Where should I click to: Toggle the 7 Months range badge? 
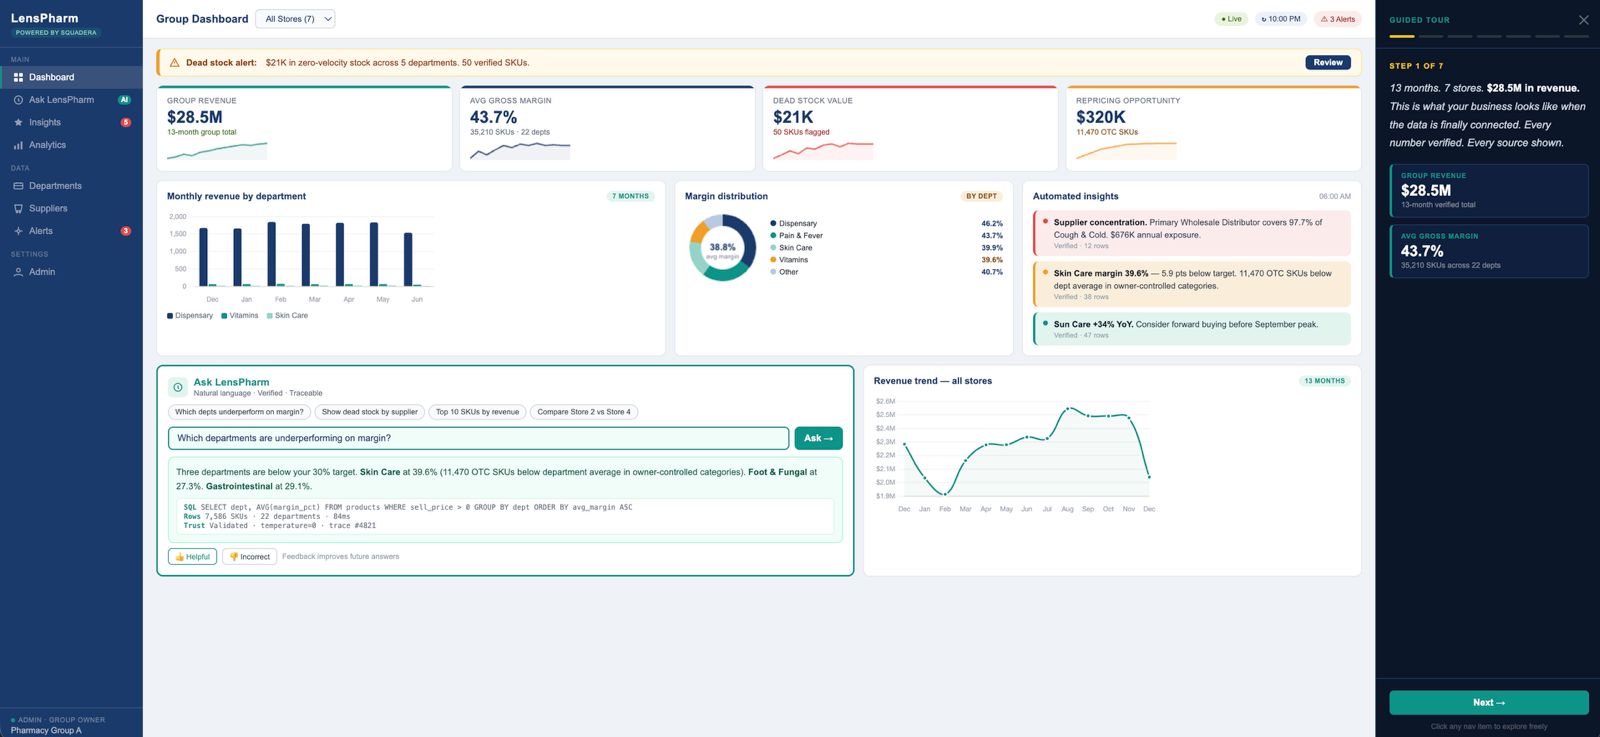[630, 196]
